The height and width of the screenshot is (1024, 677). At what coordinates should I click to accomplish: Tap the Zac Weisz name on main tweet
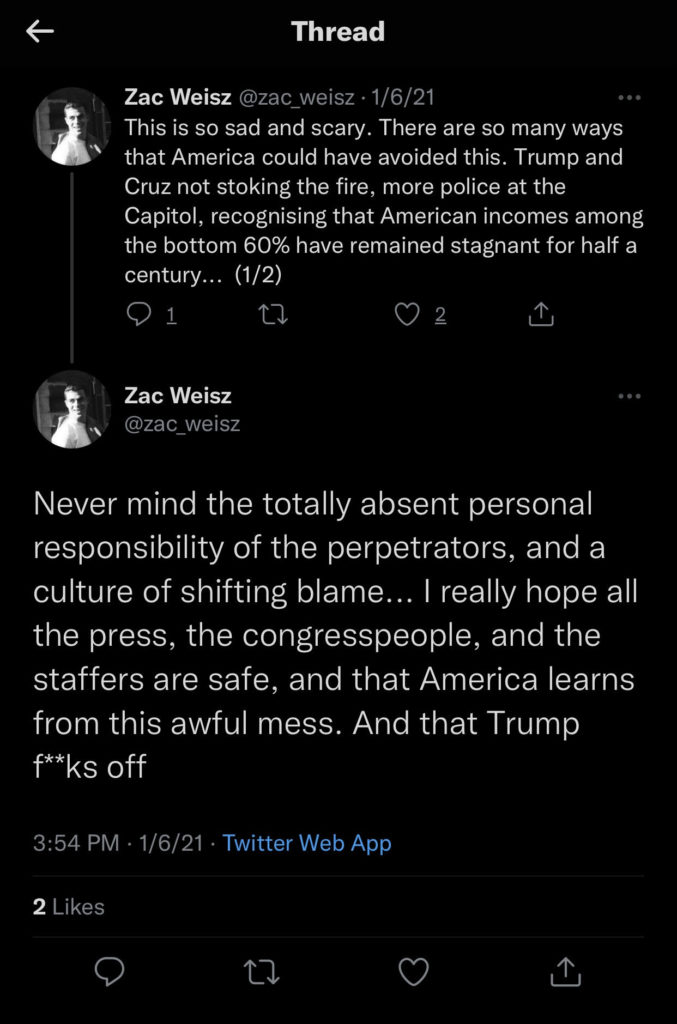click(178, 396)
